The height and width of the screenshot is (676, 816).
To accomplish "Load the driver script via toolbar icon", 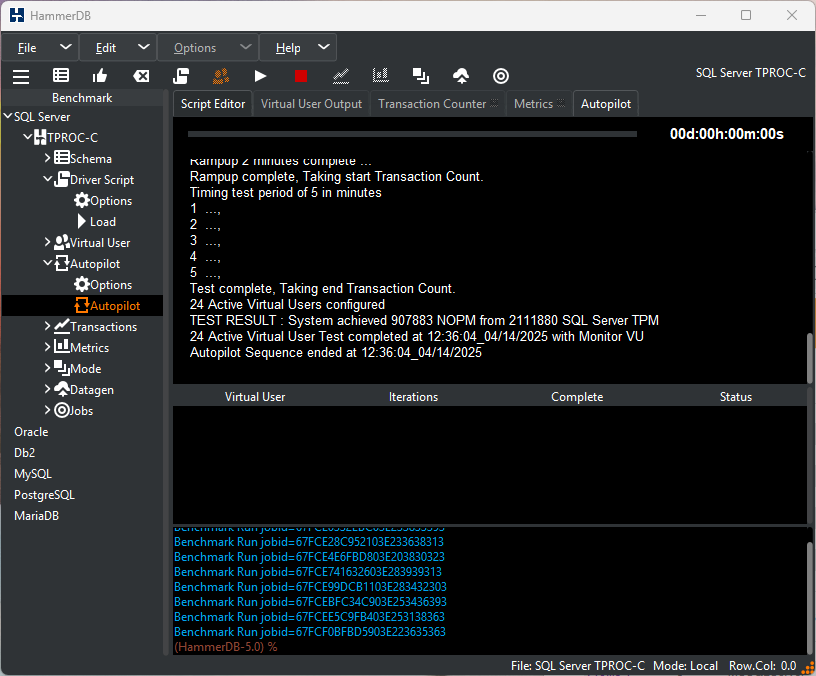I will 181,76.
